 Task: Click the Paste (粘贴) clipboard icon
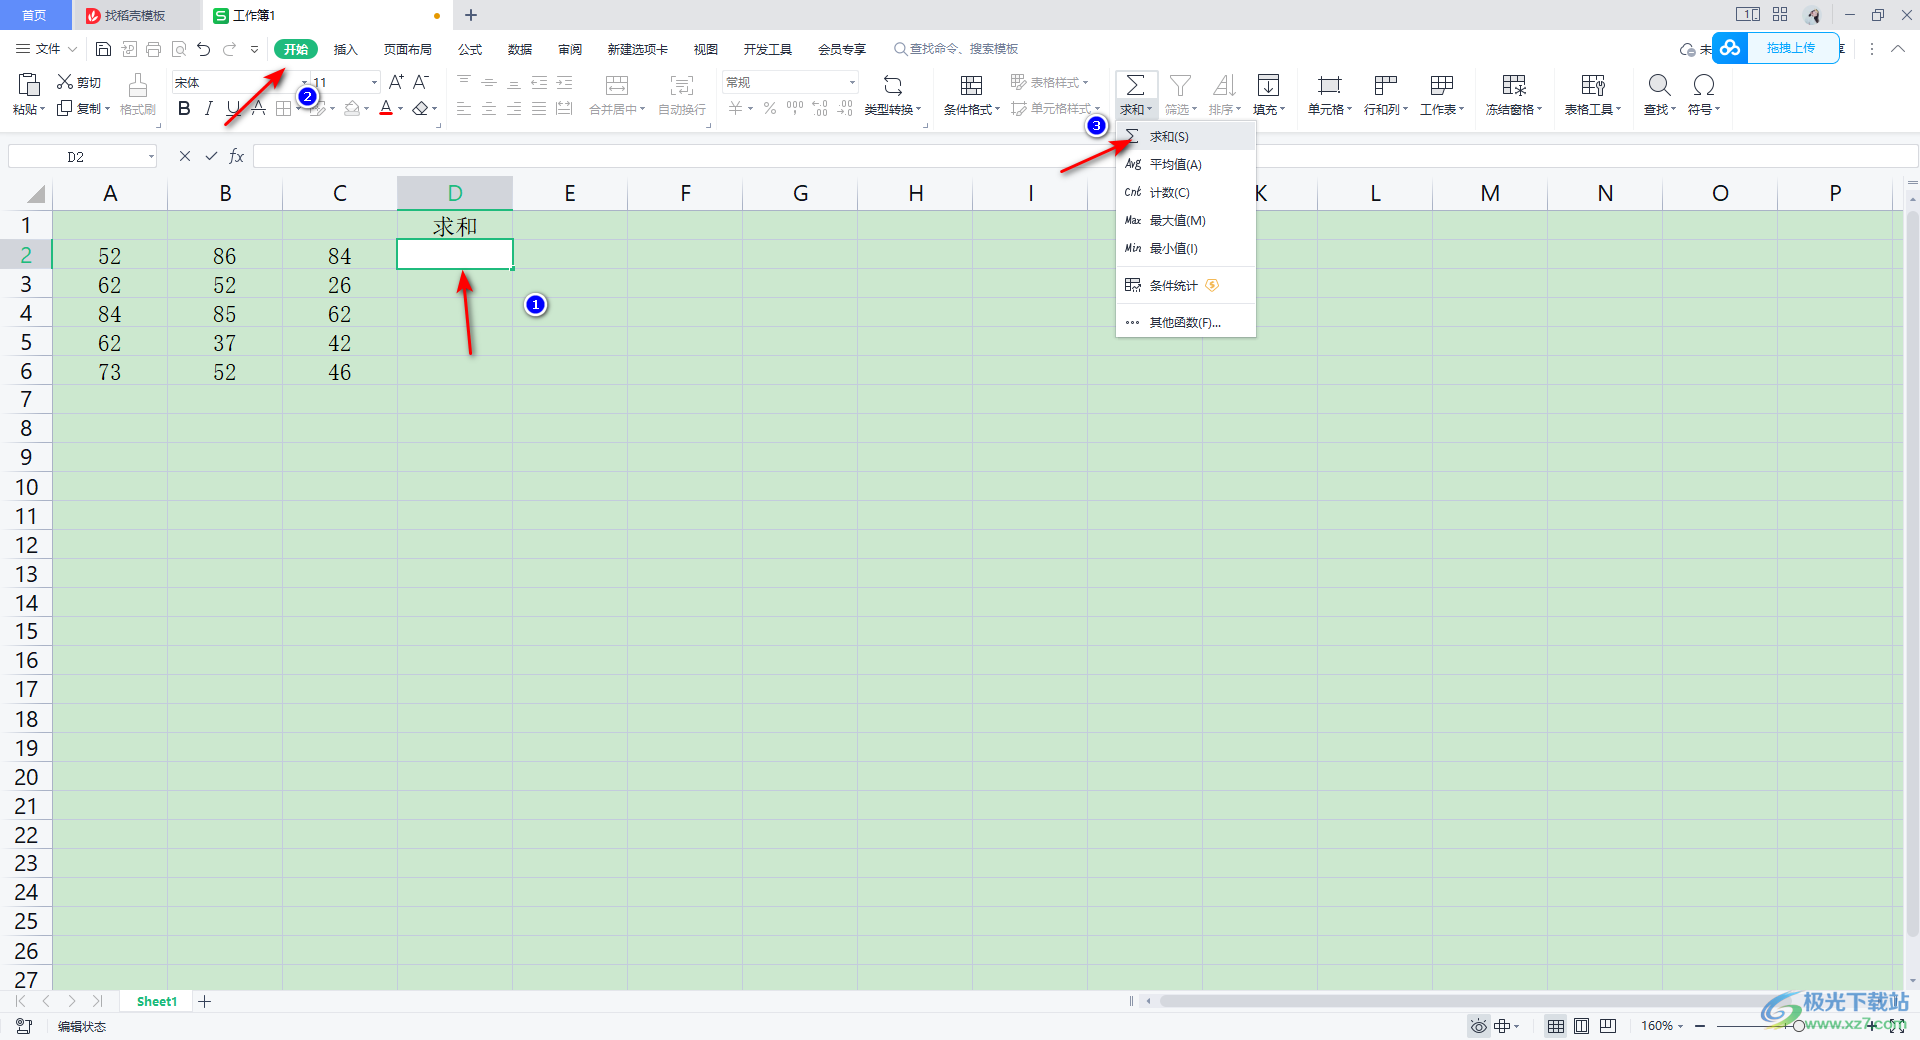pos(29,85)
